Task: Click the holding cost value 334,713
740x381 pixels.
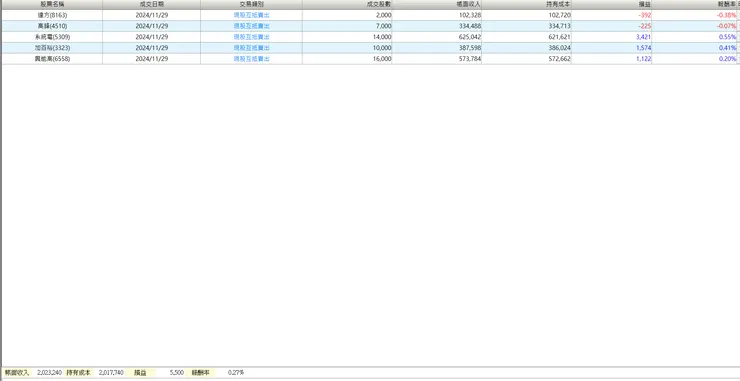Action: (560, 26)
